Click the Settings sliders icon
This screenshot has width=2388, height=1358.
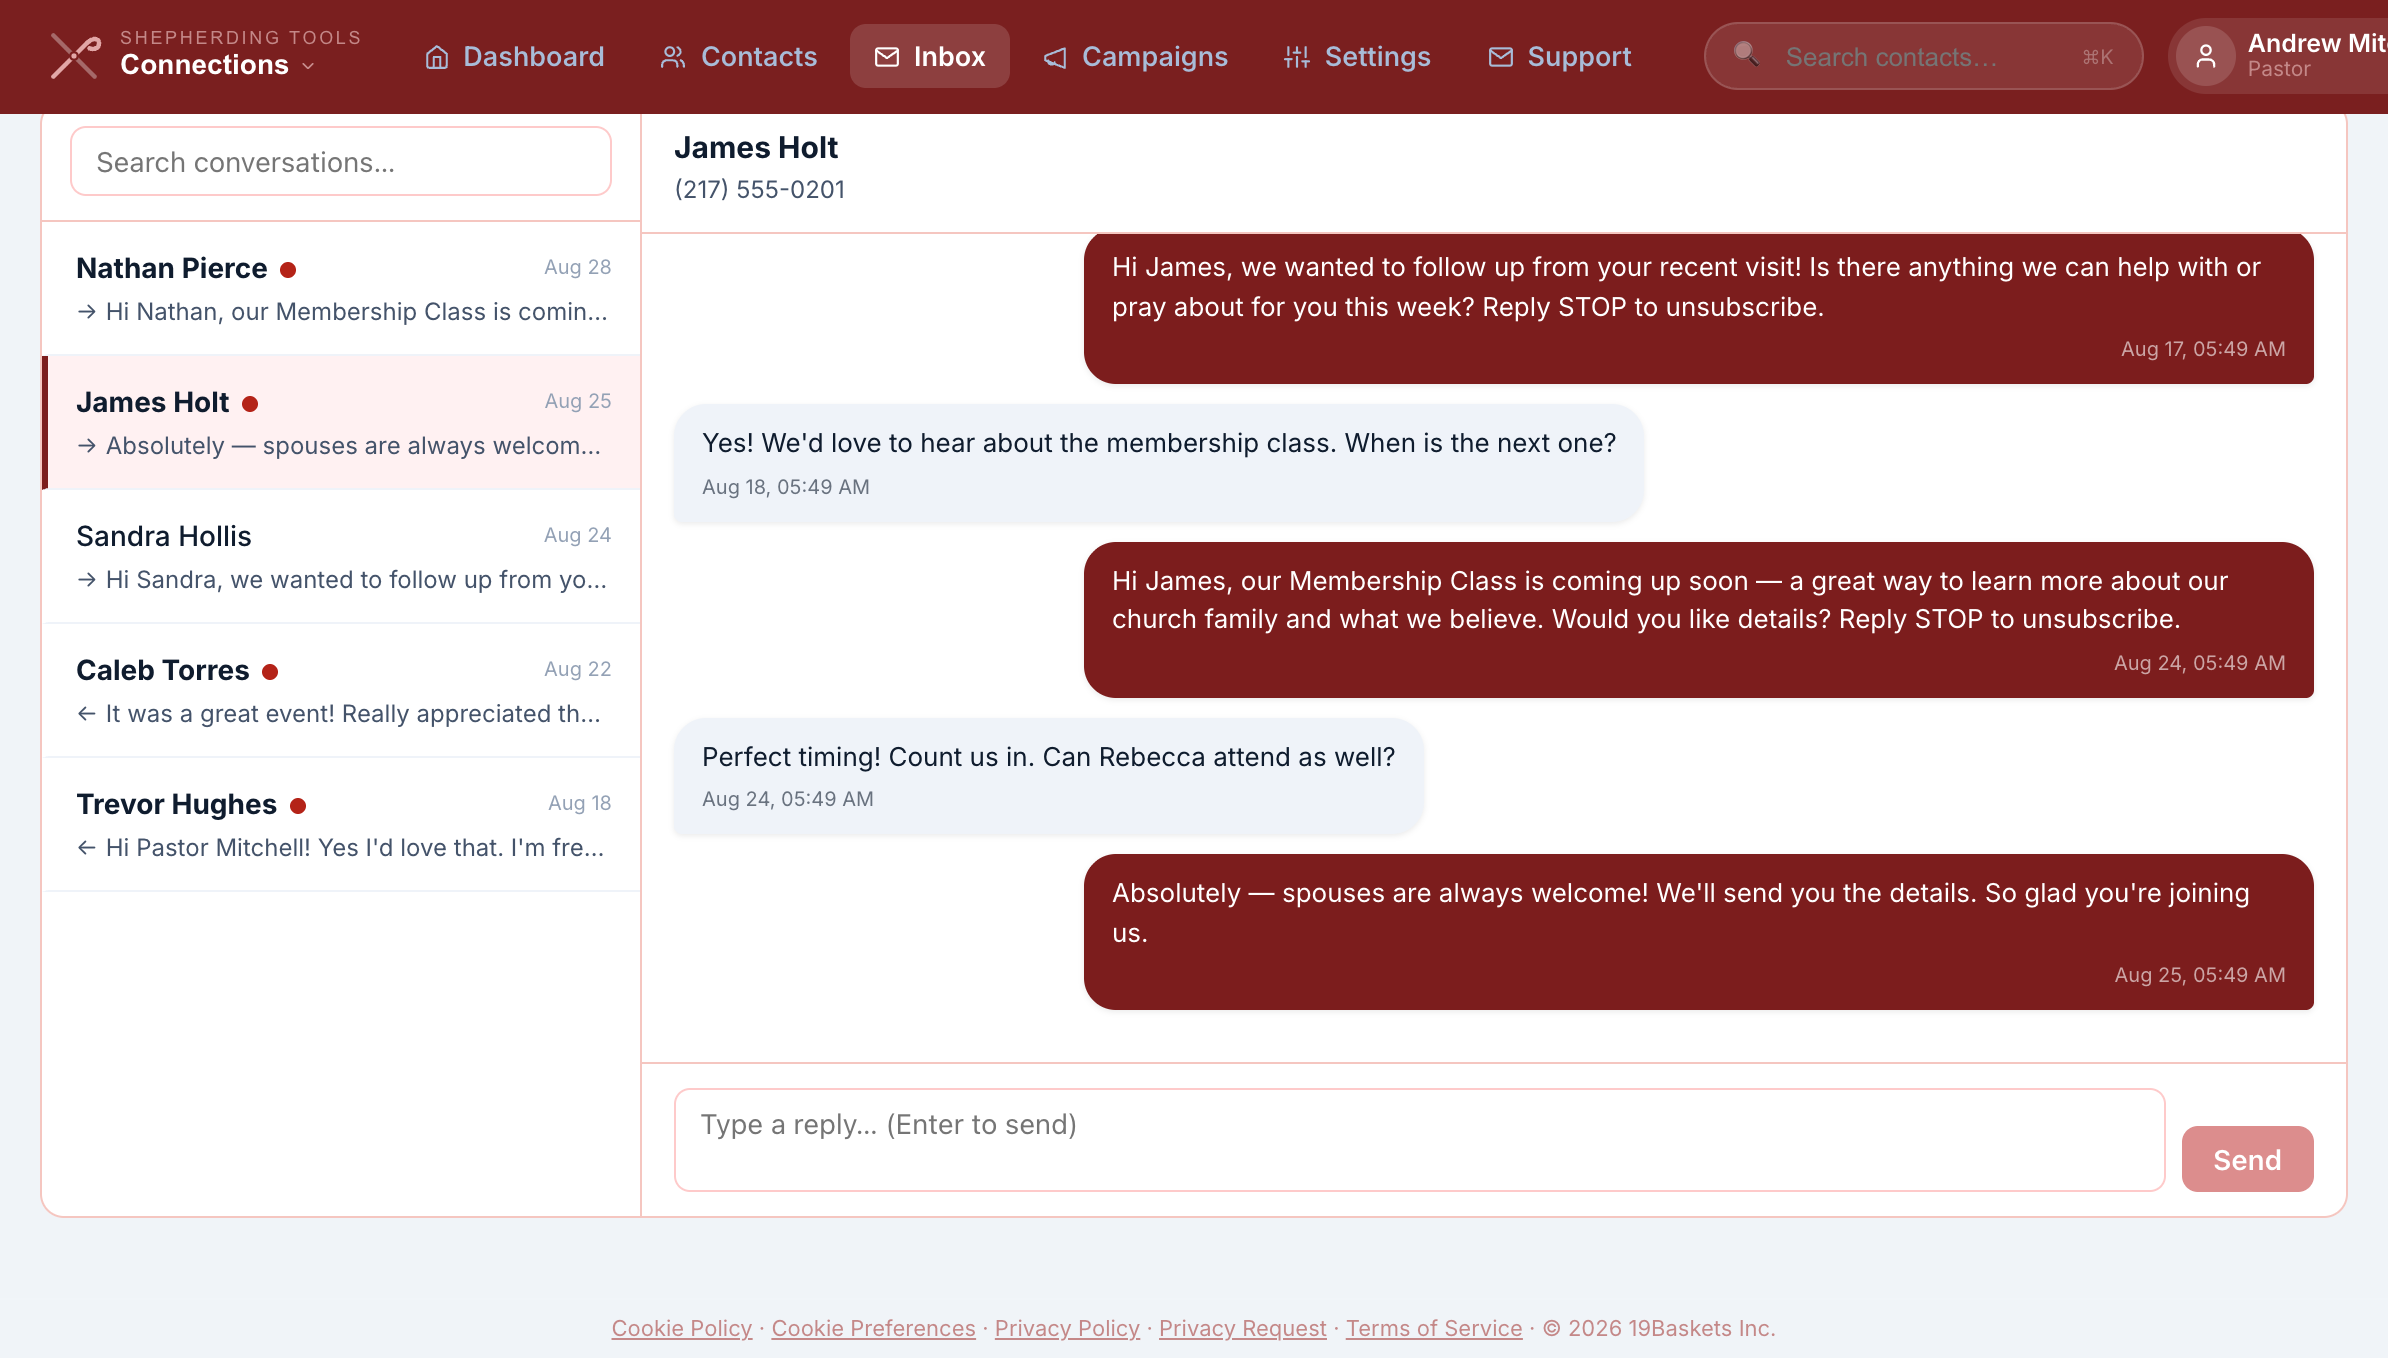pos(1297,57)
